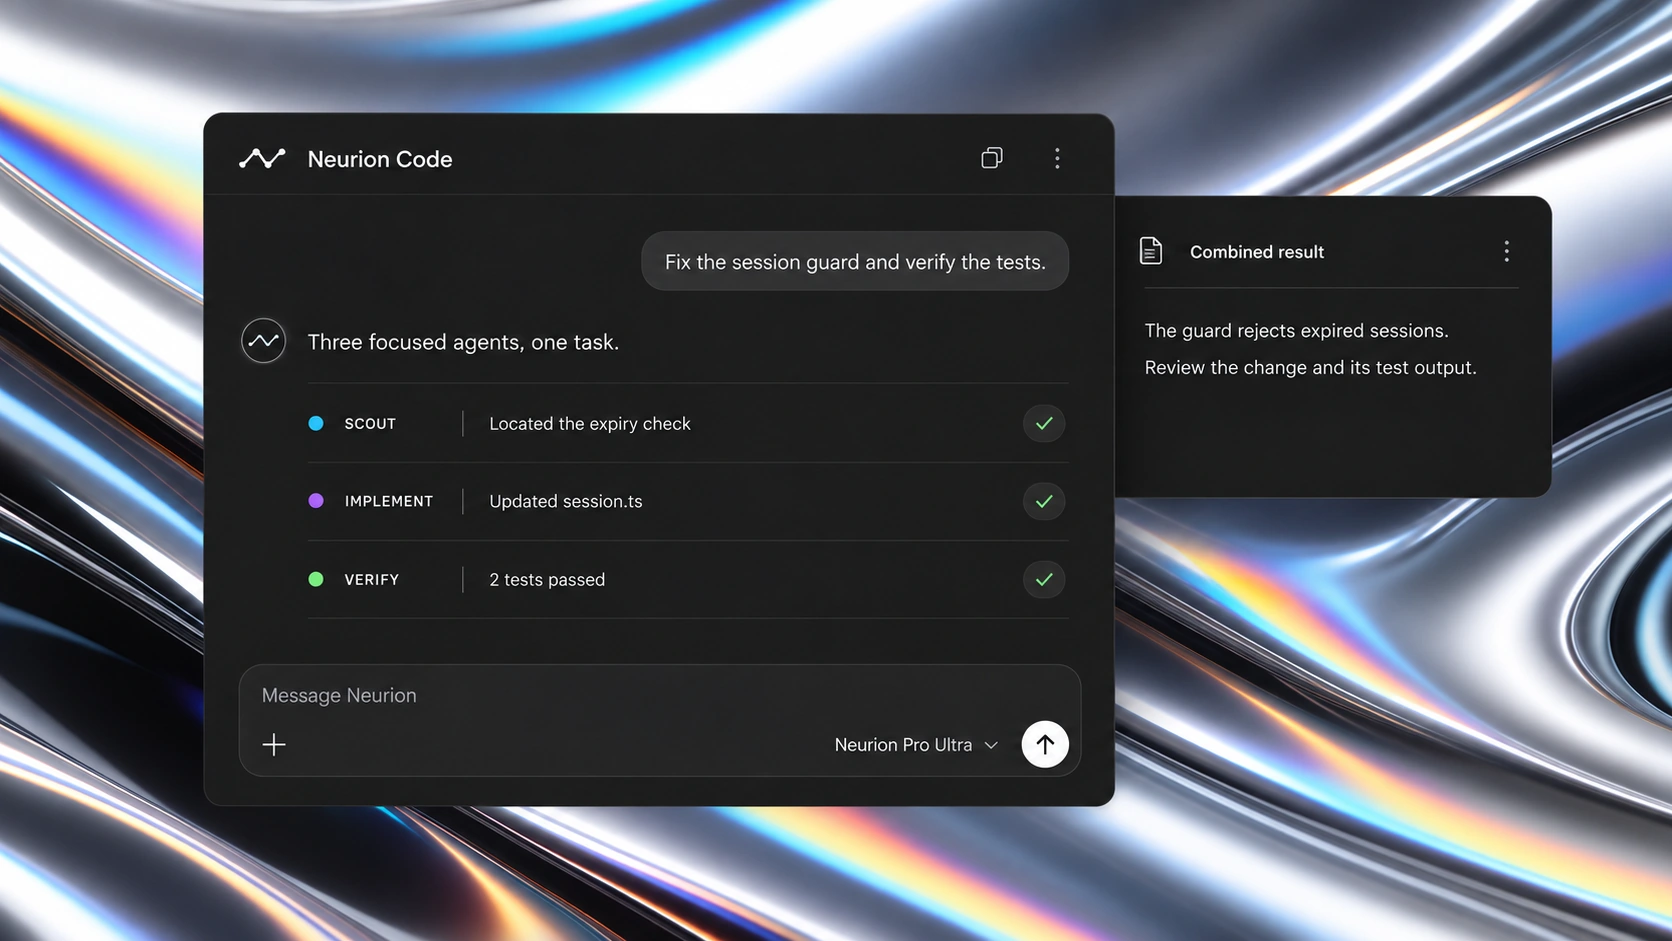Expand the Scout agent row
This screenshot has width=1672, height=941.
(688, 423)
